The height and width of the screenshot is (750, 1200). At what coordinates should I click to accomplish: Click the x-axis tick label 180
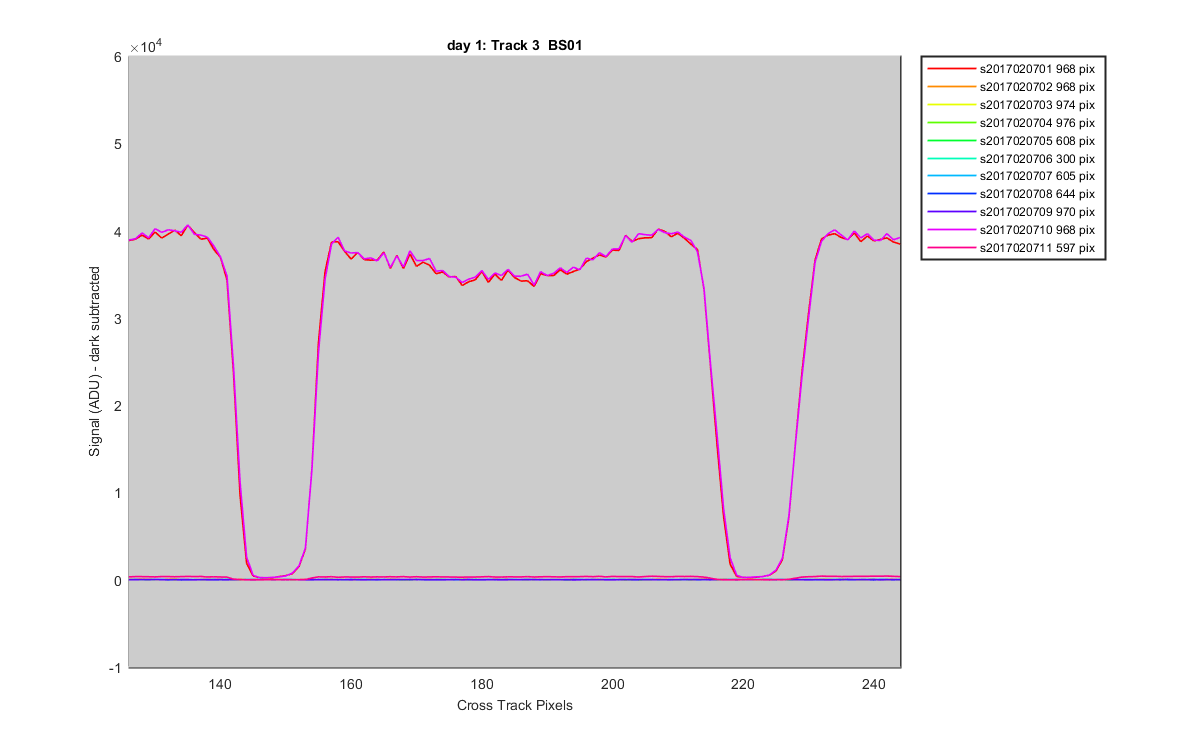tap(482, 684)
